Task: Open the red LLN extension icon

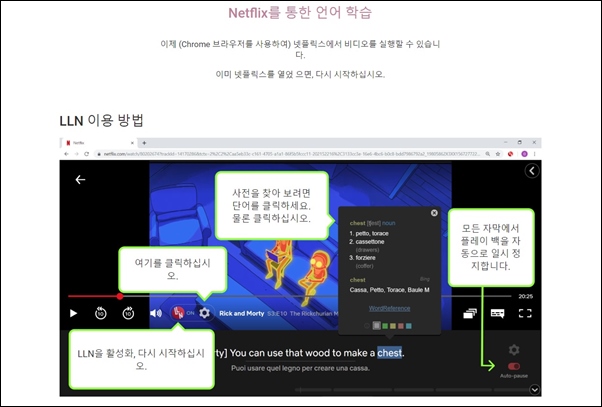Action: [511, 154]
